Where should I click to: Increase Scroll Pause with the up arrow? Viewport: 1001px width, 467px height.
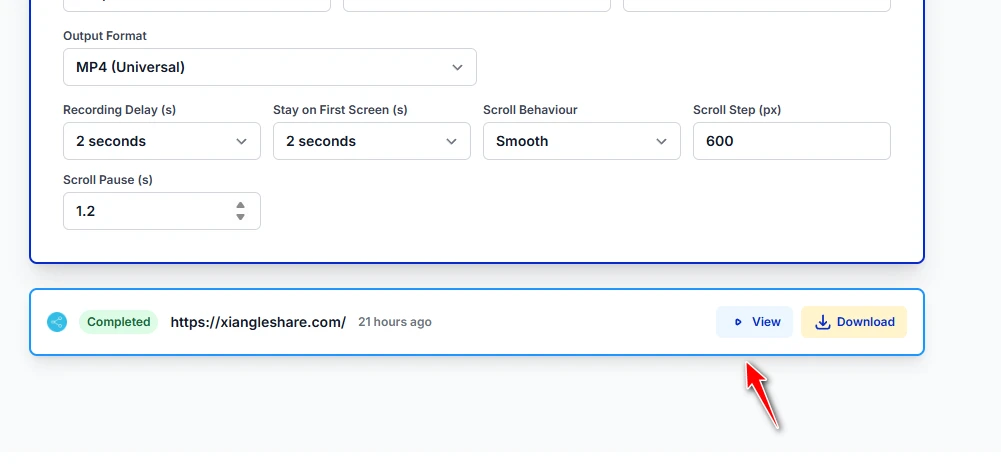coord(240,206)
